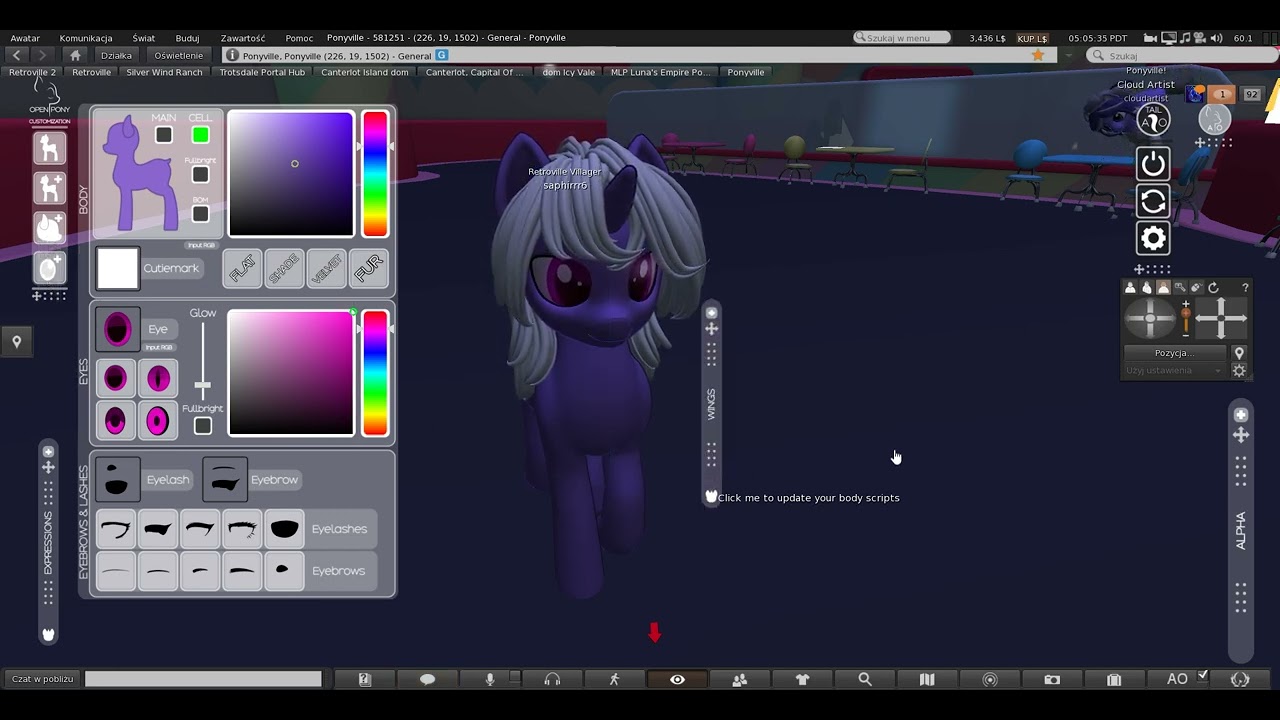Image resolution: width=1280 pixels, height=720 pixels.
Task: Open the Komunikacja menu
Action: pos(86,38)
